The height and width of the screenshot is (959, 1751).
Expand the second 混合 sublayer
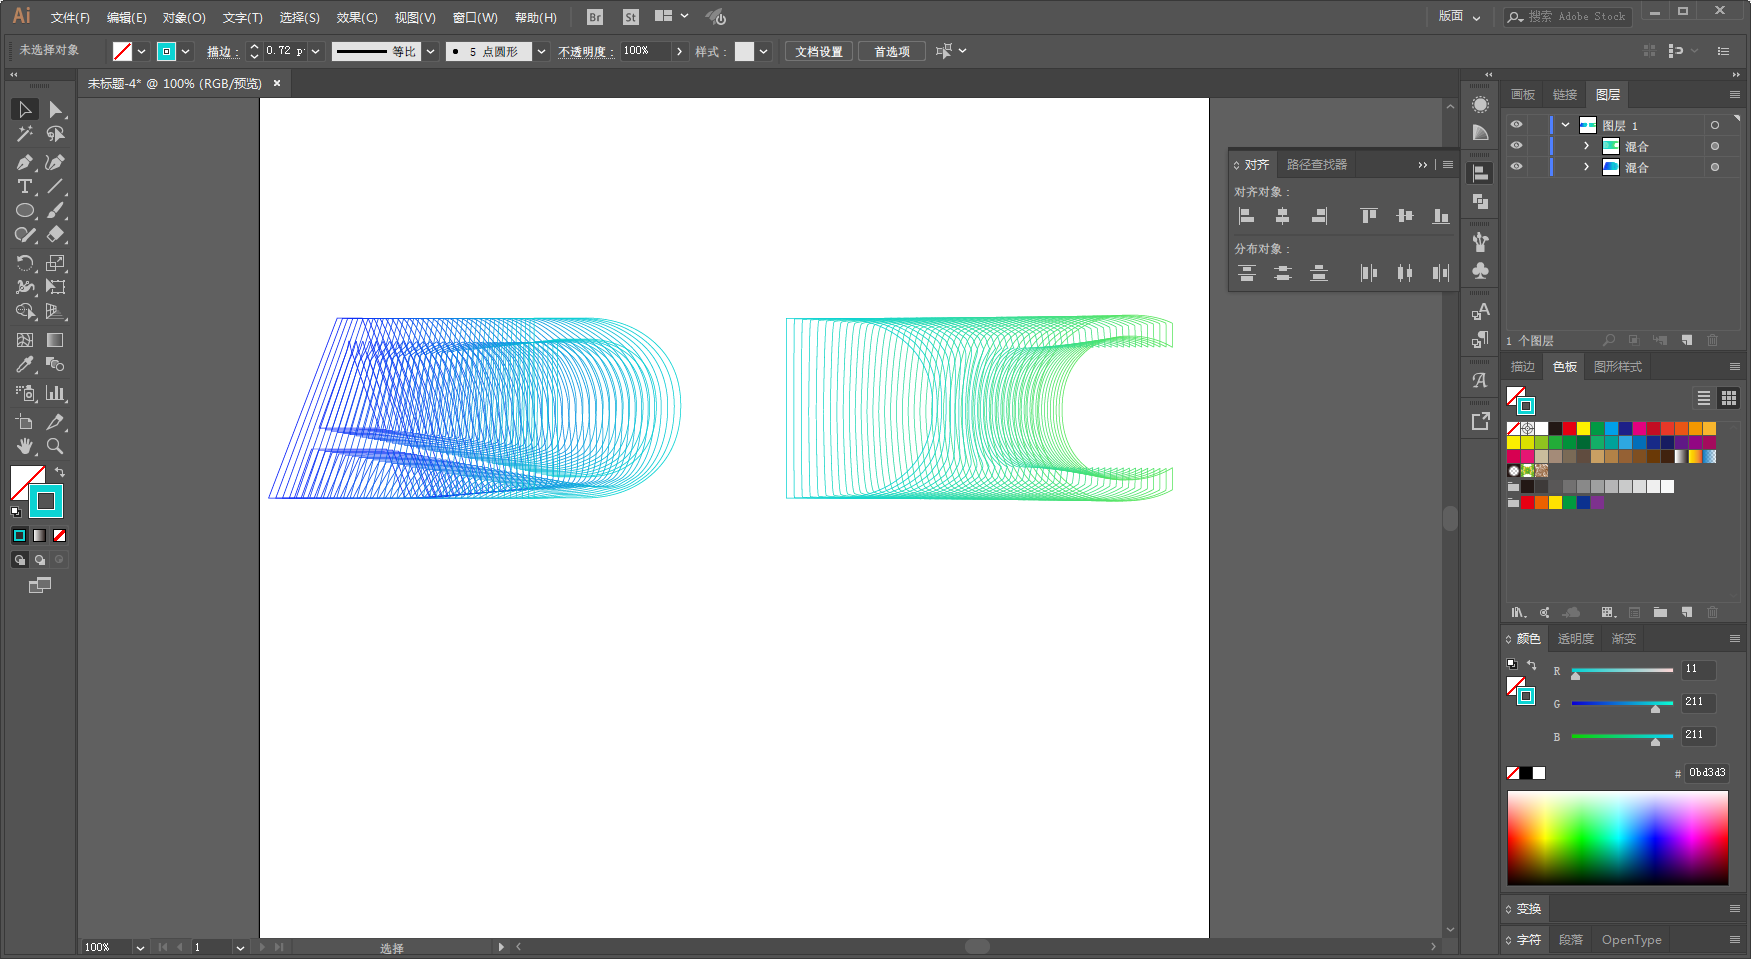(1586, 167)
